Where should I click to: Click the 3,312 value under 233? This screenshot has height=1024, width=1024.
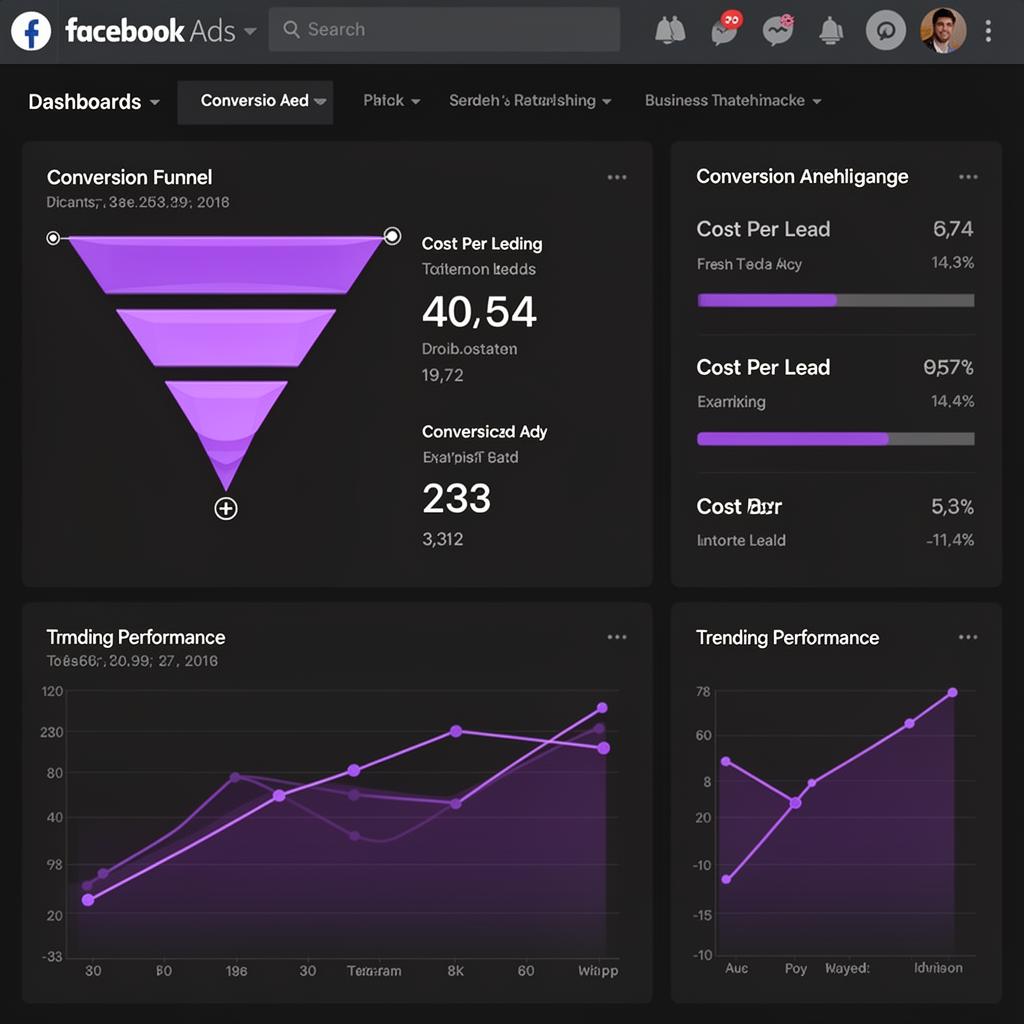(x=443, y=539)
